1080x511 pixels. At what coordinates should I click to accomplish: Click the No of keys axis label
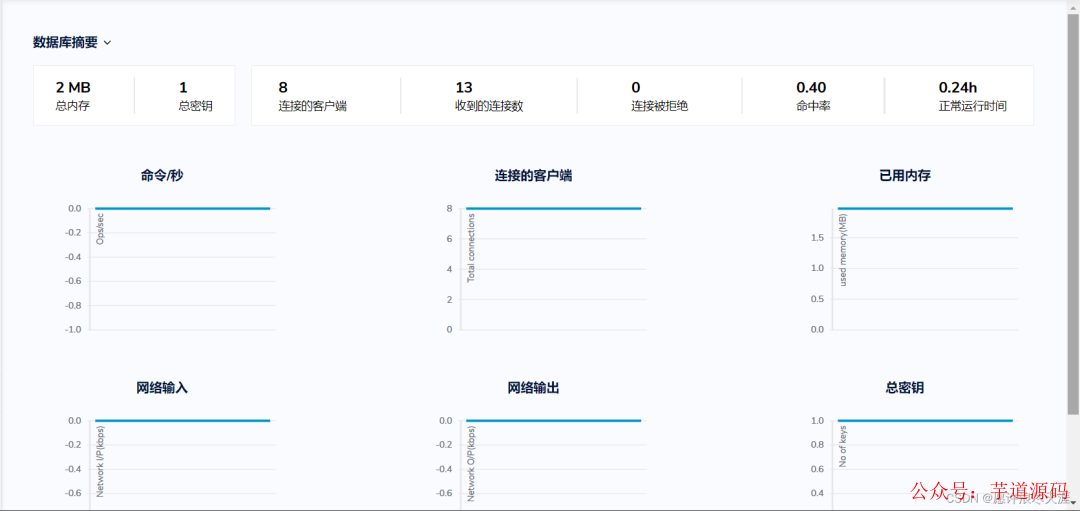[843, 446]
